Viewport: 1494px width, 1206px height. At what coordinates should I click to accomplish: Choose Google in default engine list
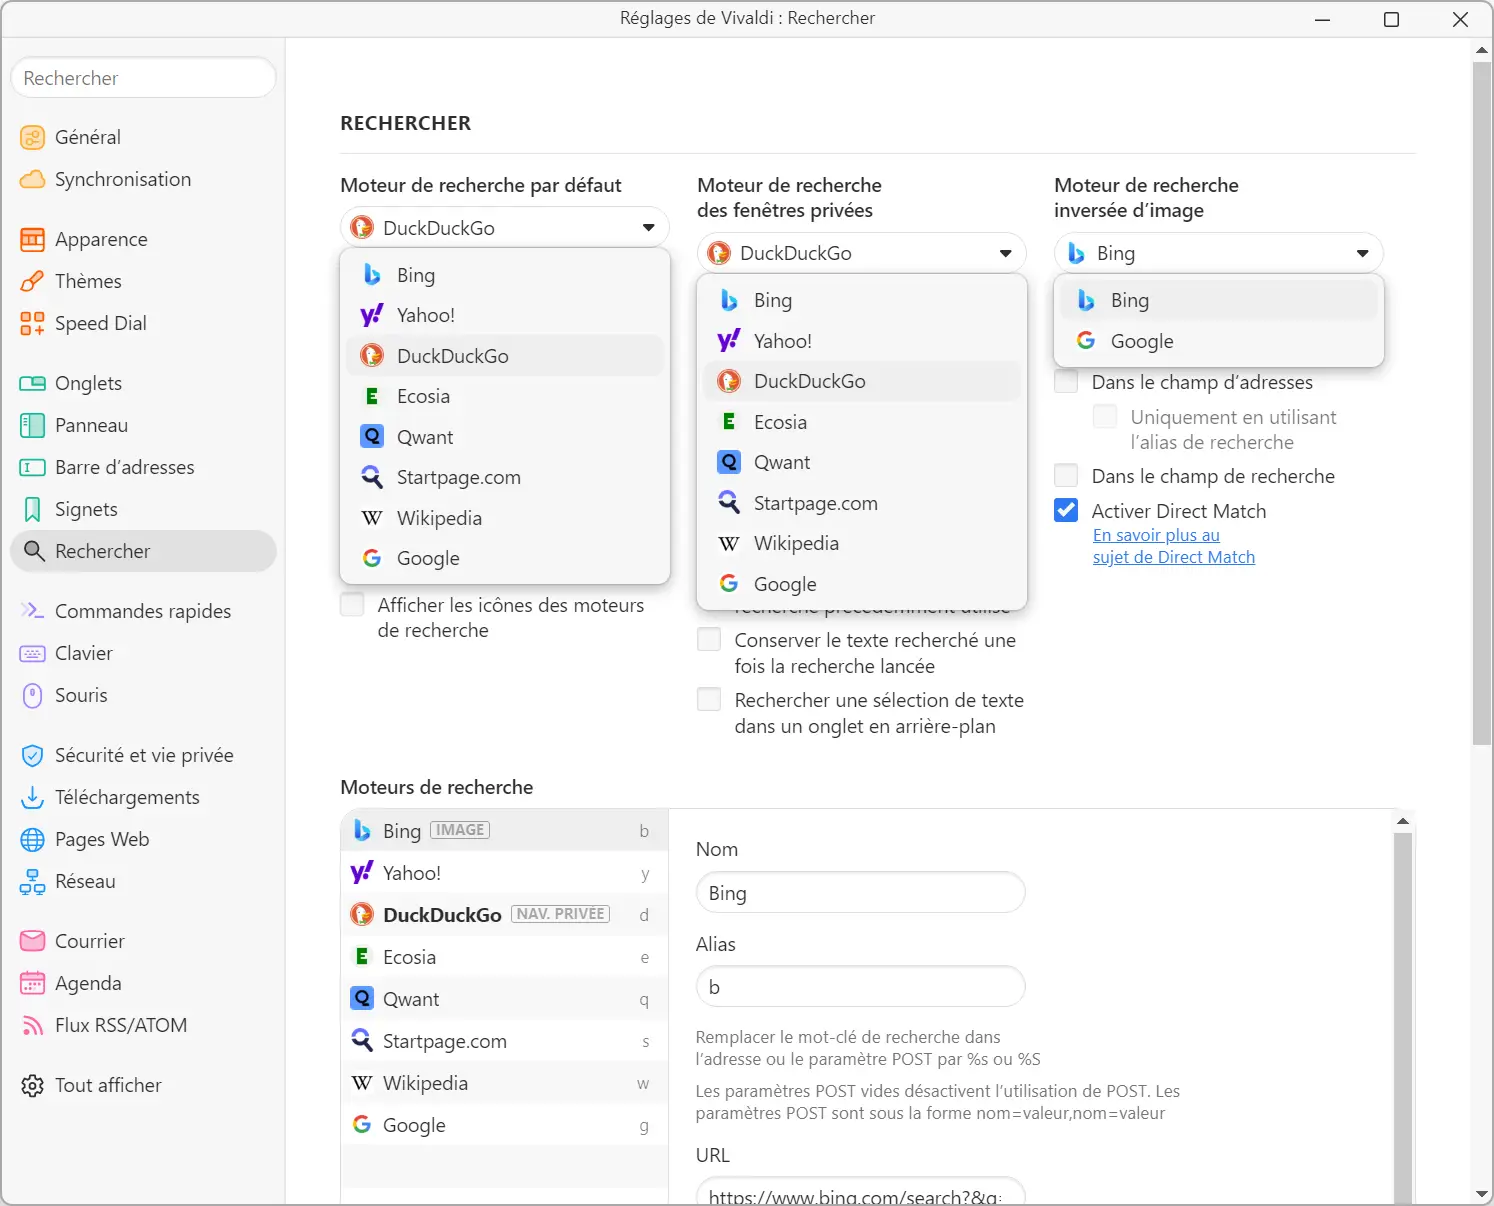click(x=505, y=558)
